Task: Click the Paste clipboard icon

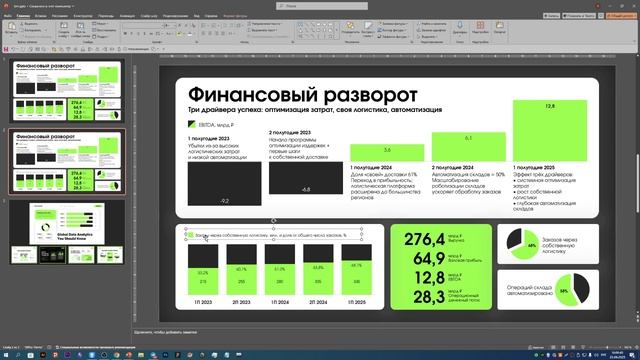Action: [11, 27]
